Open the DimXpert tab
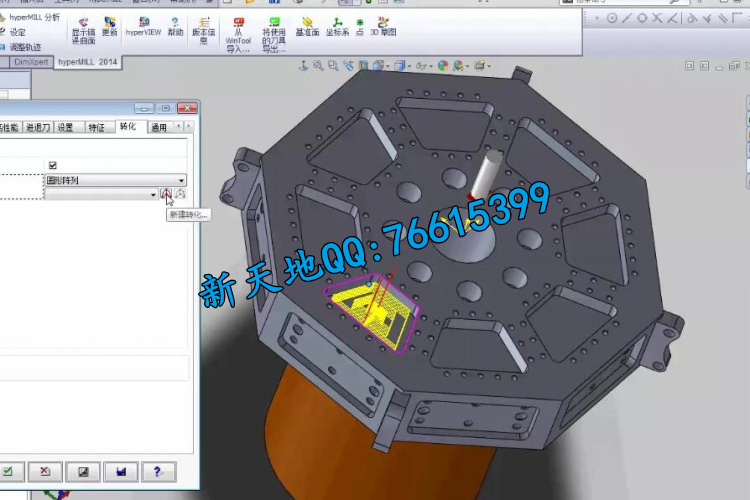The height and width of the screenshot is (500, 750). pyautogui.click(x=27, y=62)
